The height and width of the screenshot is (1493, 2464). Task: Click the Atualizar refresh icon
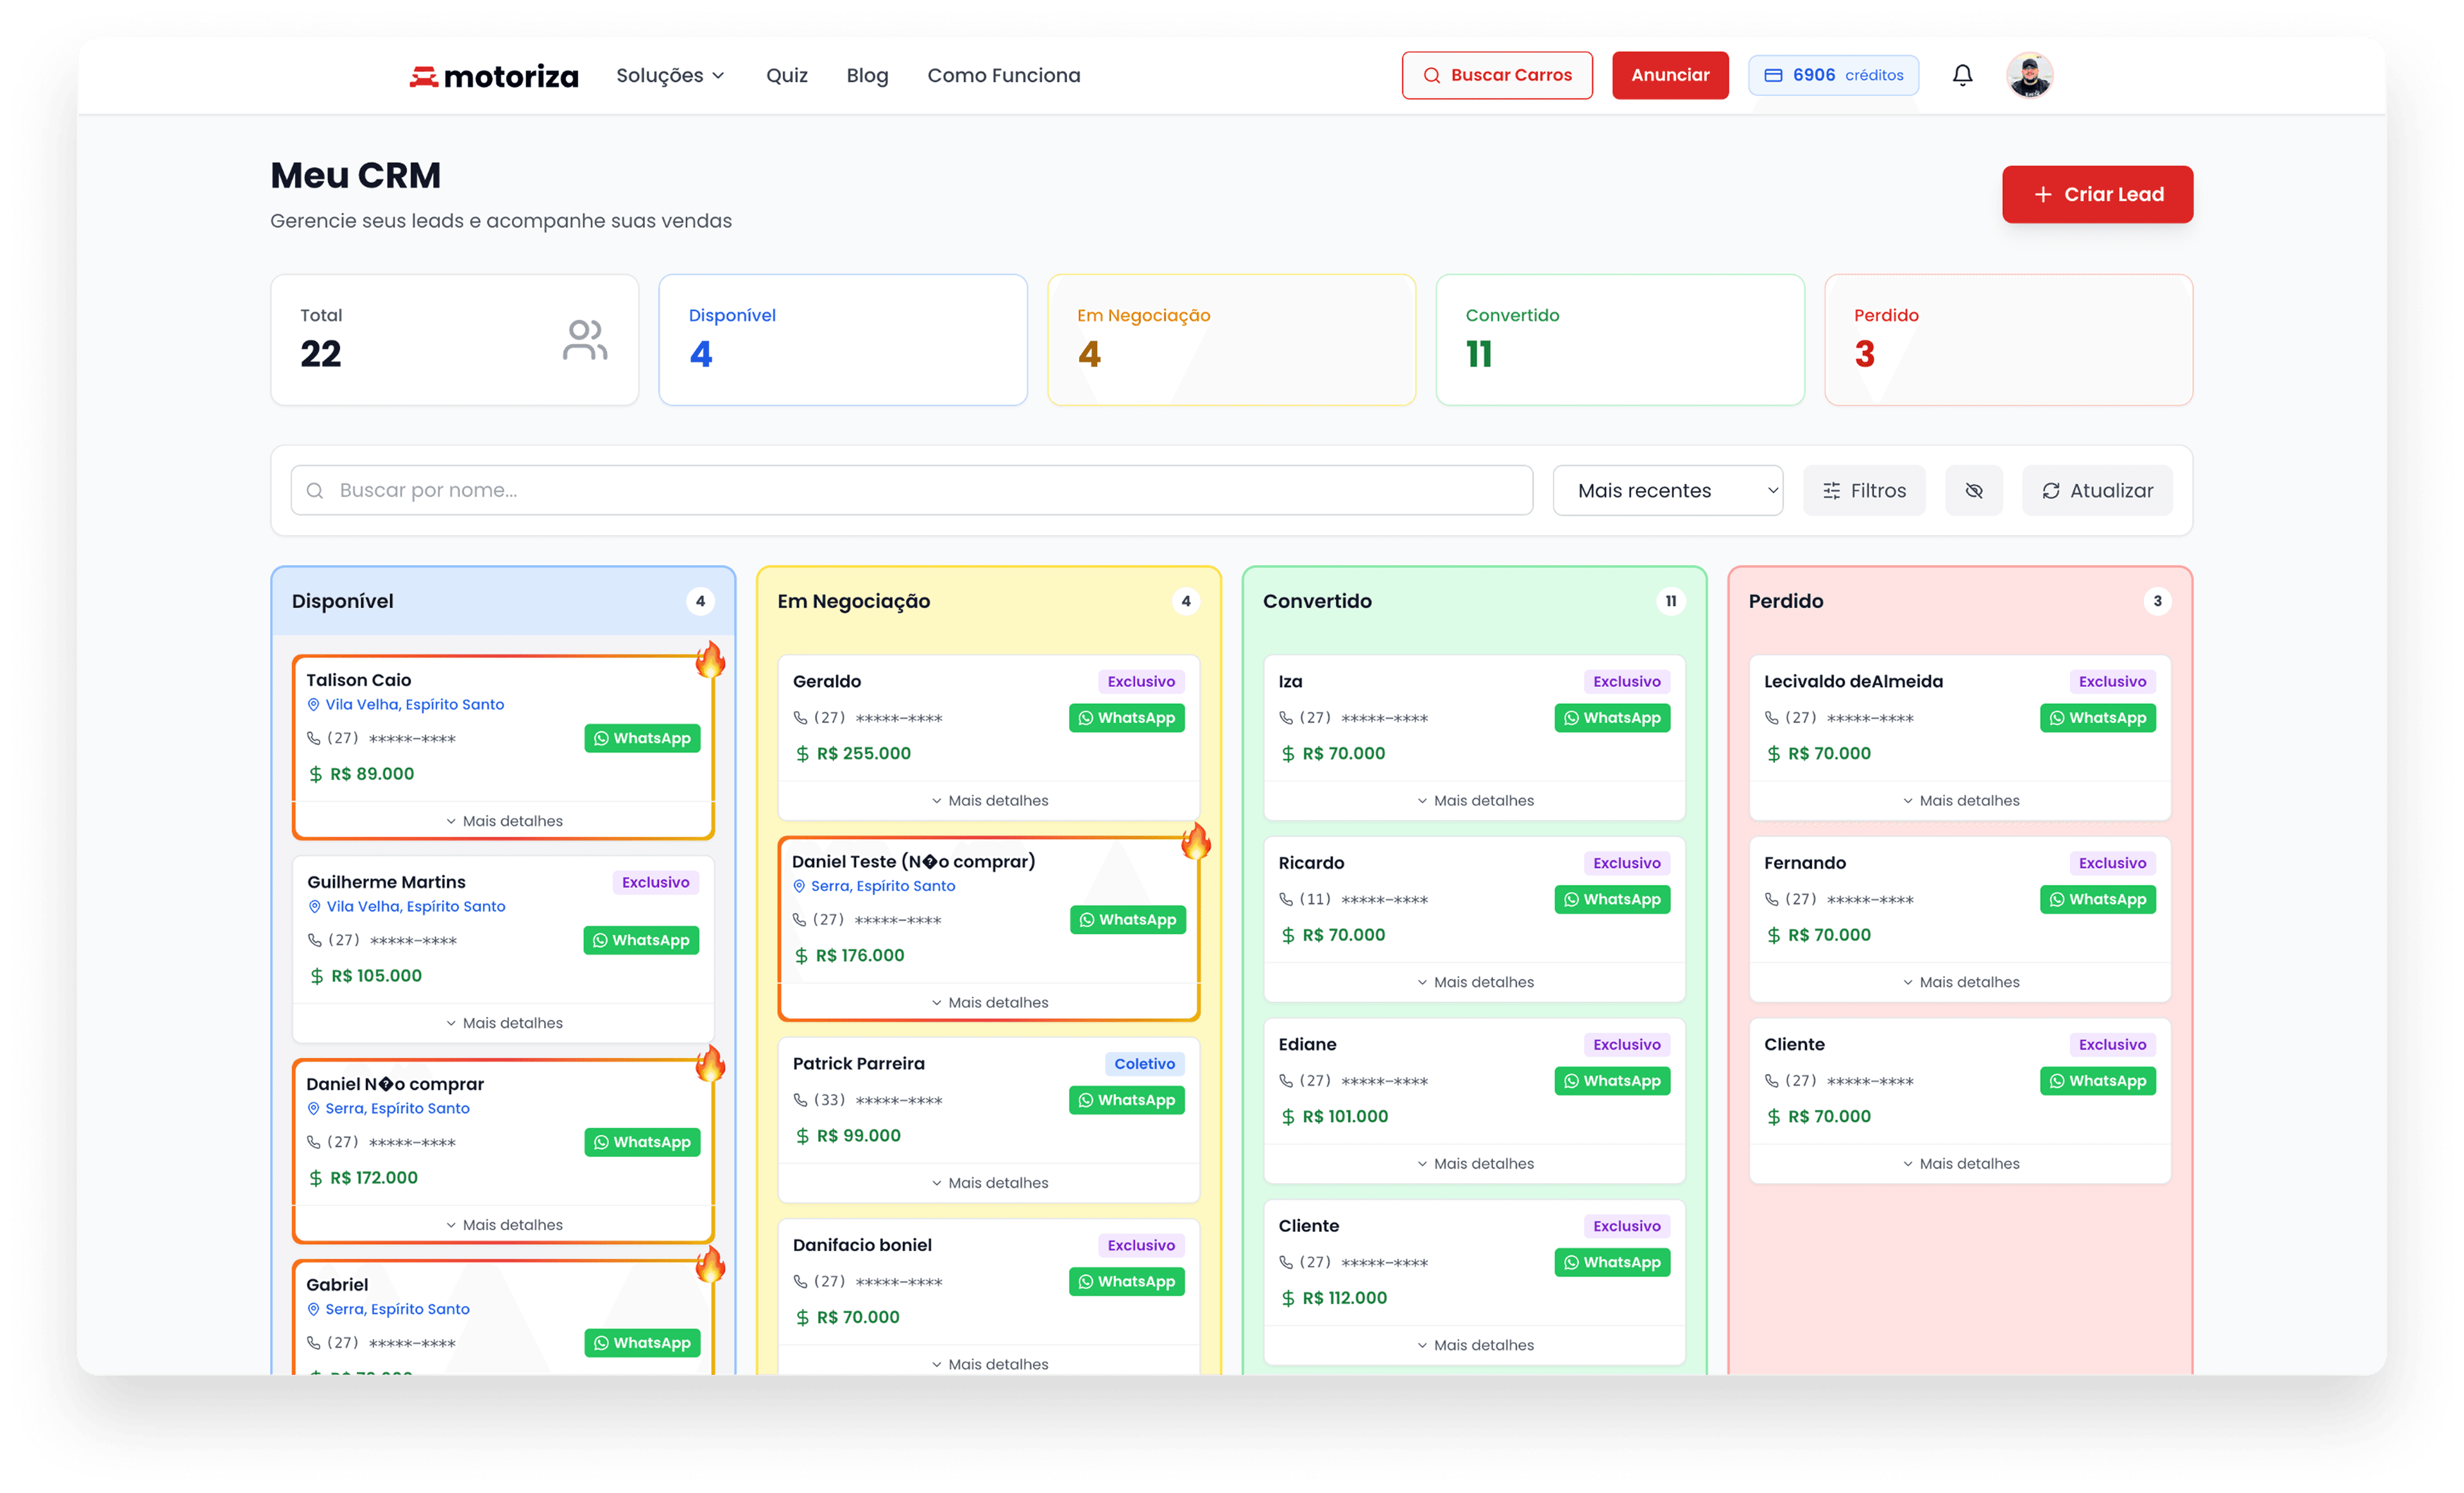point(2052,490)
